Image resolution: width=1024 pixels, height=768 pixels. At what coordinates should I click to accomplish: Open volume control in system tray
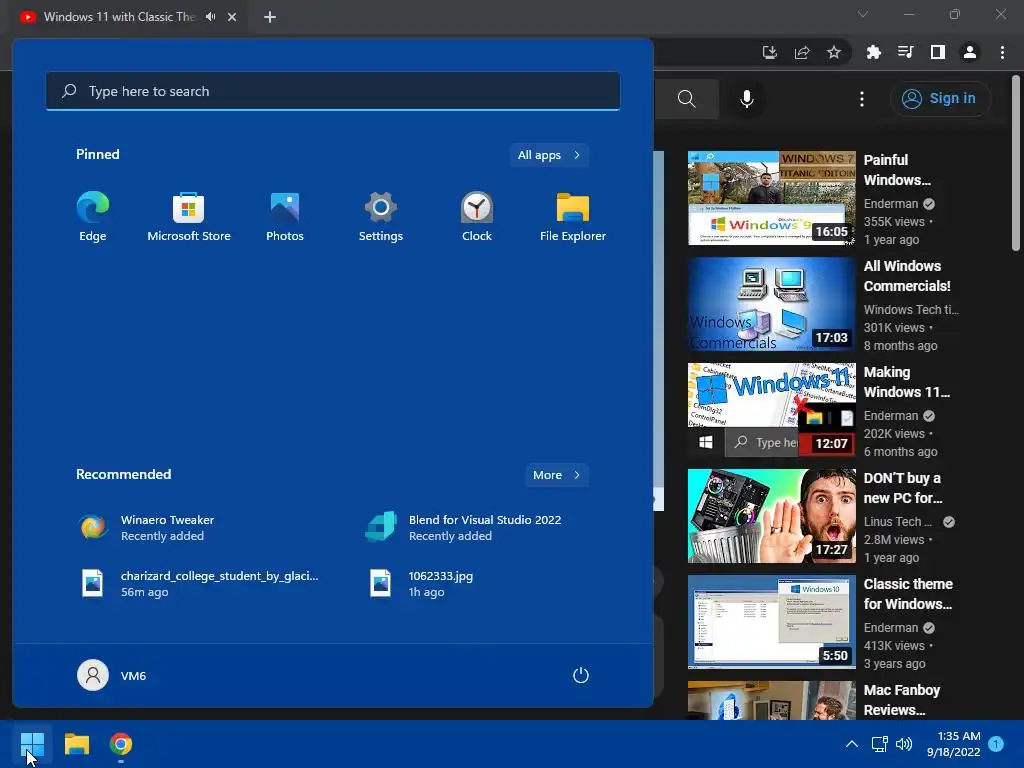pyautogui.click(x=904, y=744)
